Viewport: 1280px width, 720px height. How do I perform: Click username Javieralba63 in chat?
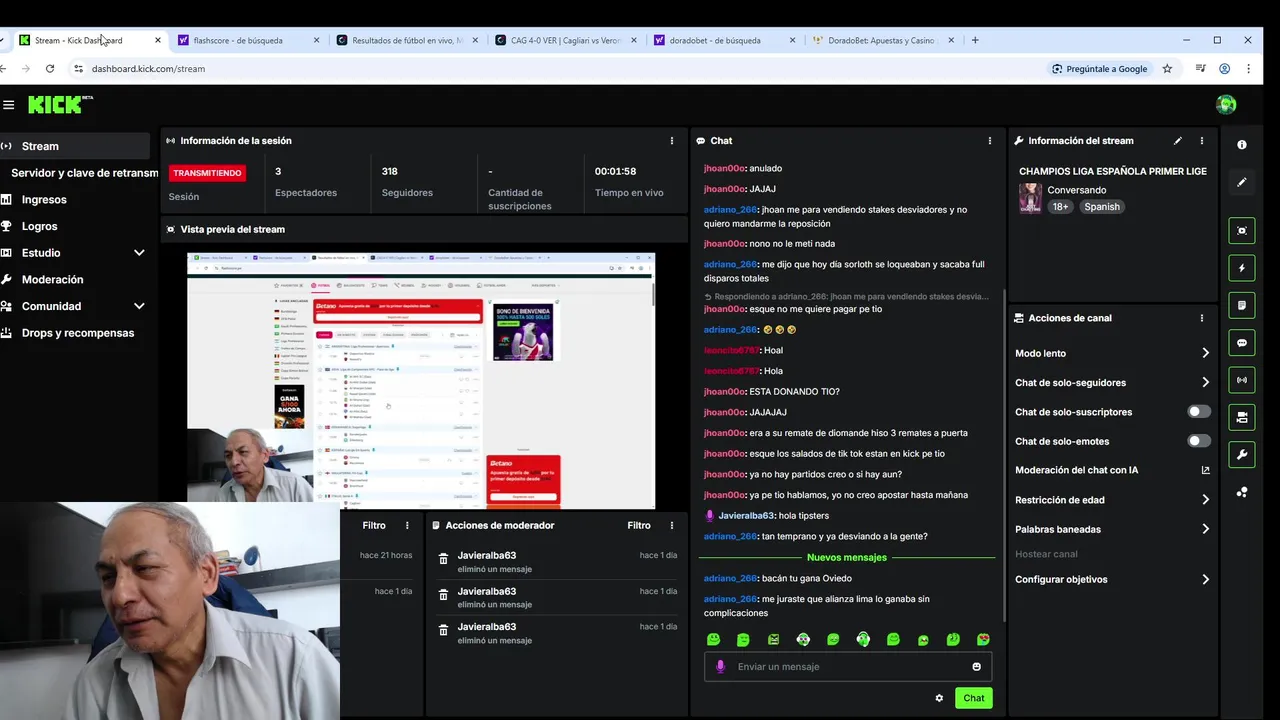746,516
